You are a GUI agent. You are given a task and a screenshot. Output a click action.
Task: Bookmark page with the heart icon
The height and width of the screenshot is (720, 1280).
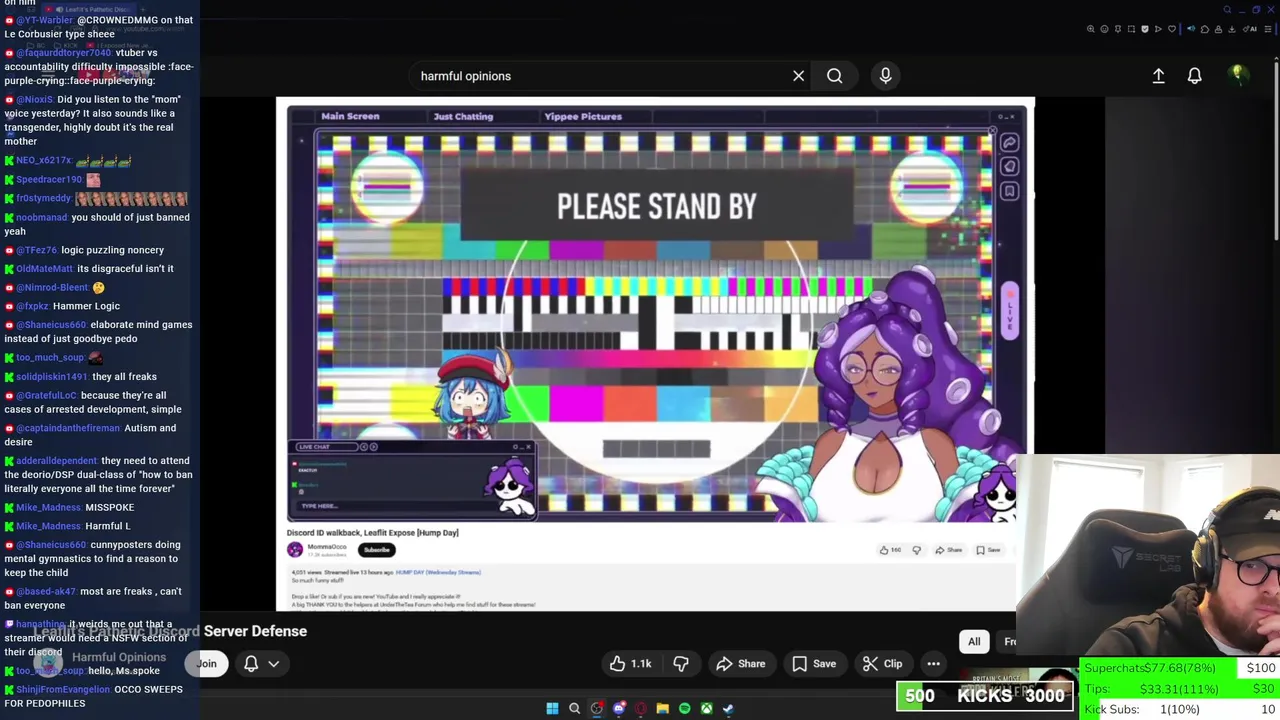[x=1172, y=29]
